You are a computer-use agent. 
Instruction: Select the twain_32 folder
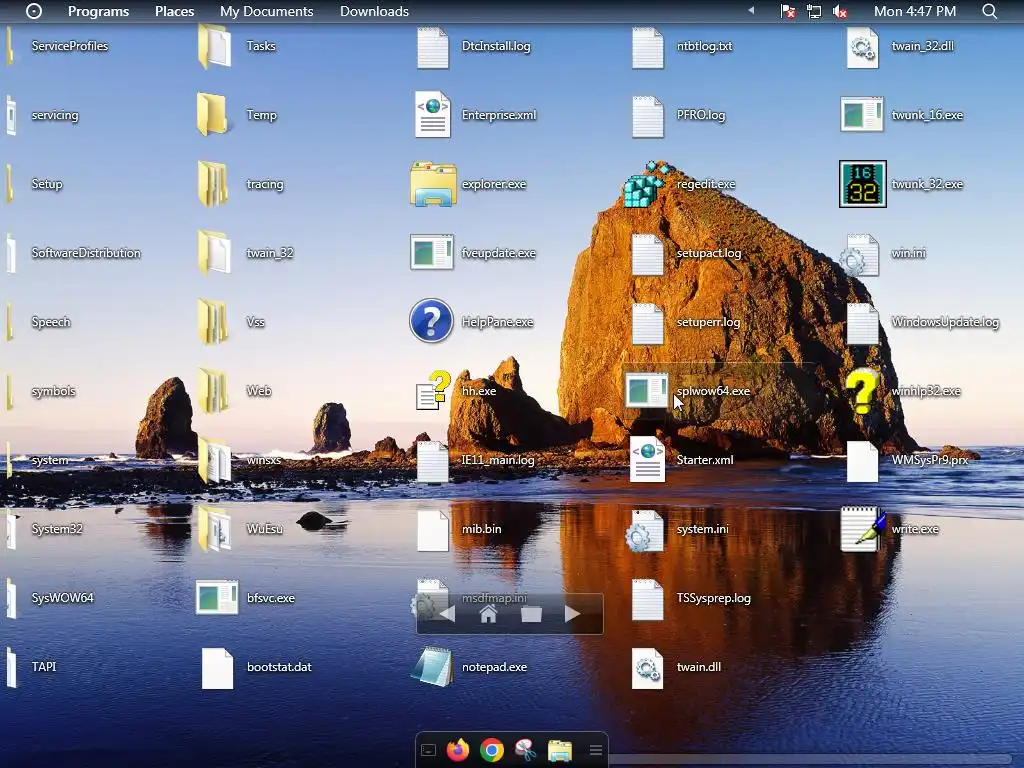coord(214,253)
